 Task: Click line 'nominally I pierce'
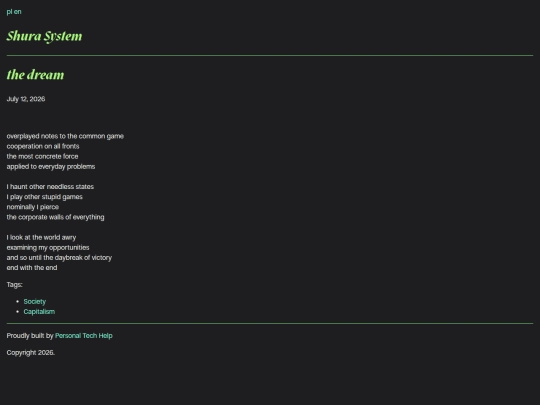coord(33,207)
